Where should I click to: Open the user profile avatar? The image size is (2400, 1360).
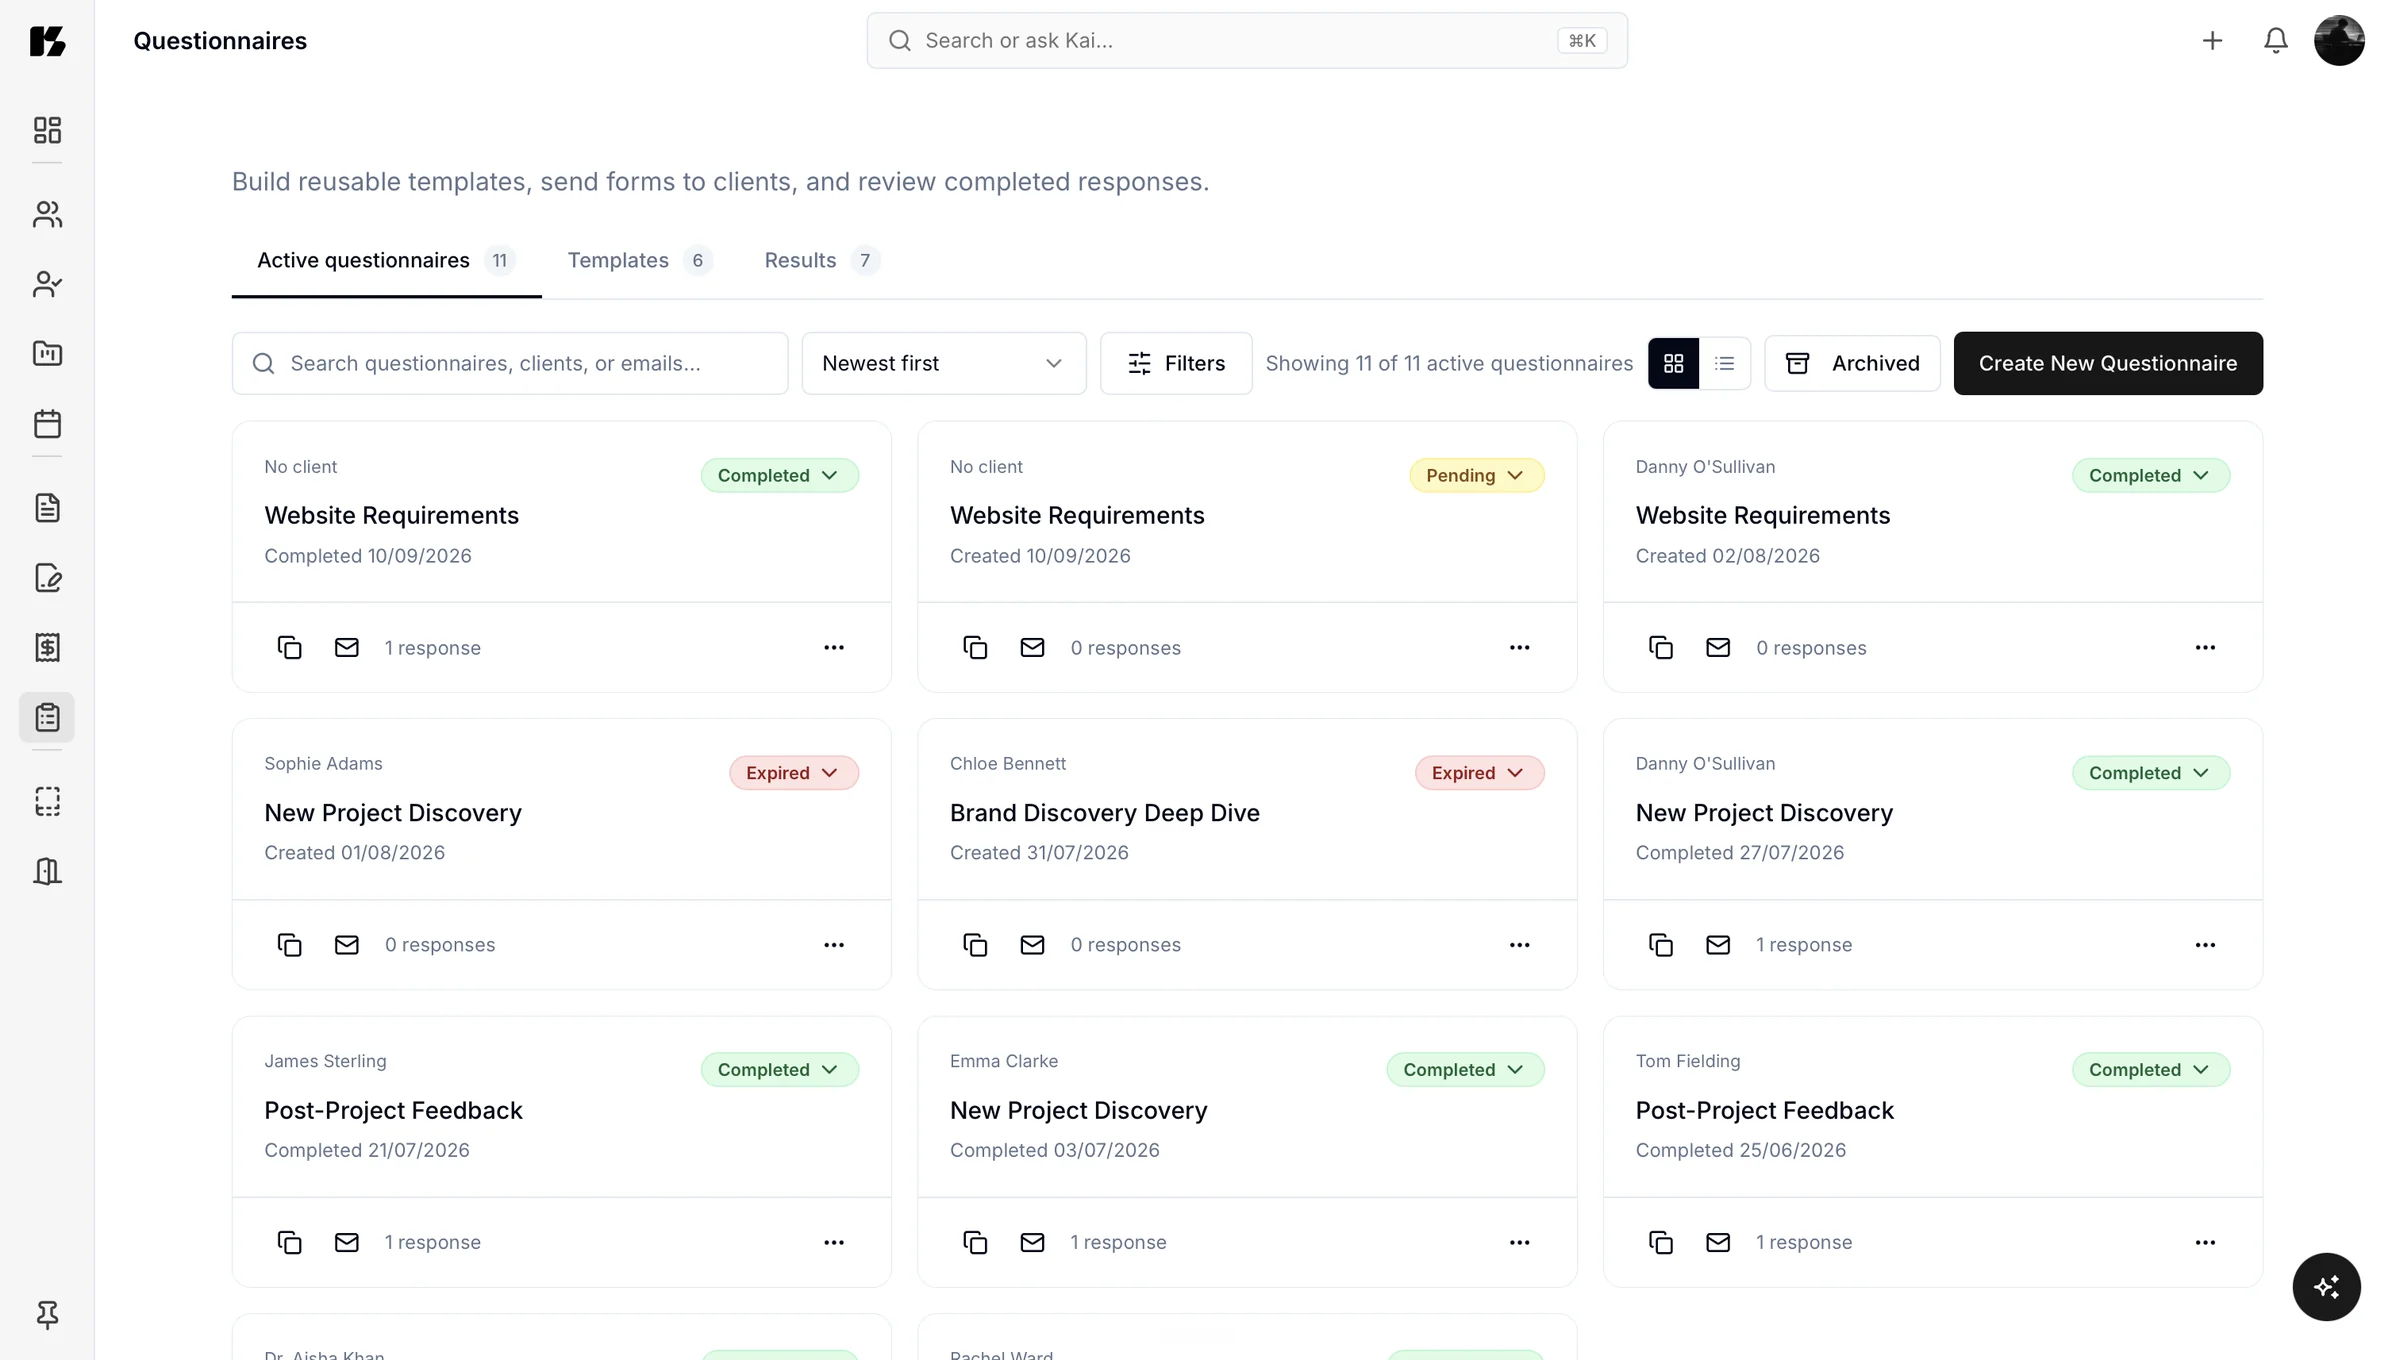coord(2339,40)
